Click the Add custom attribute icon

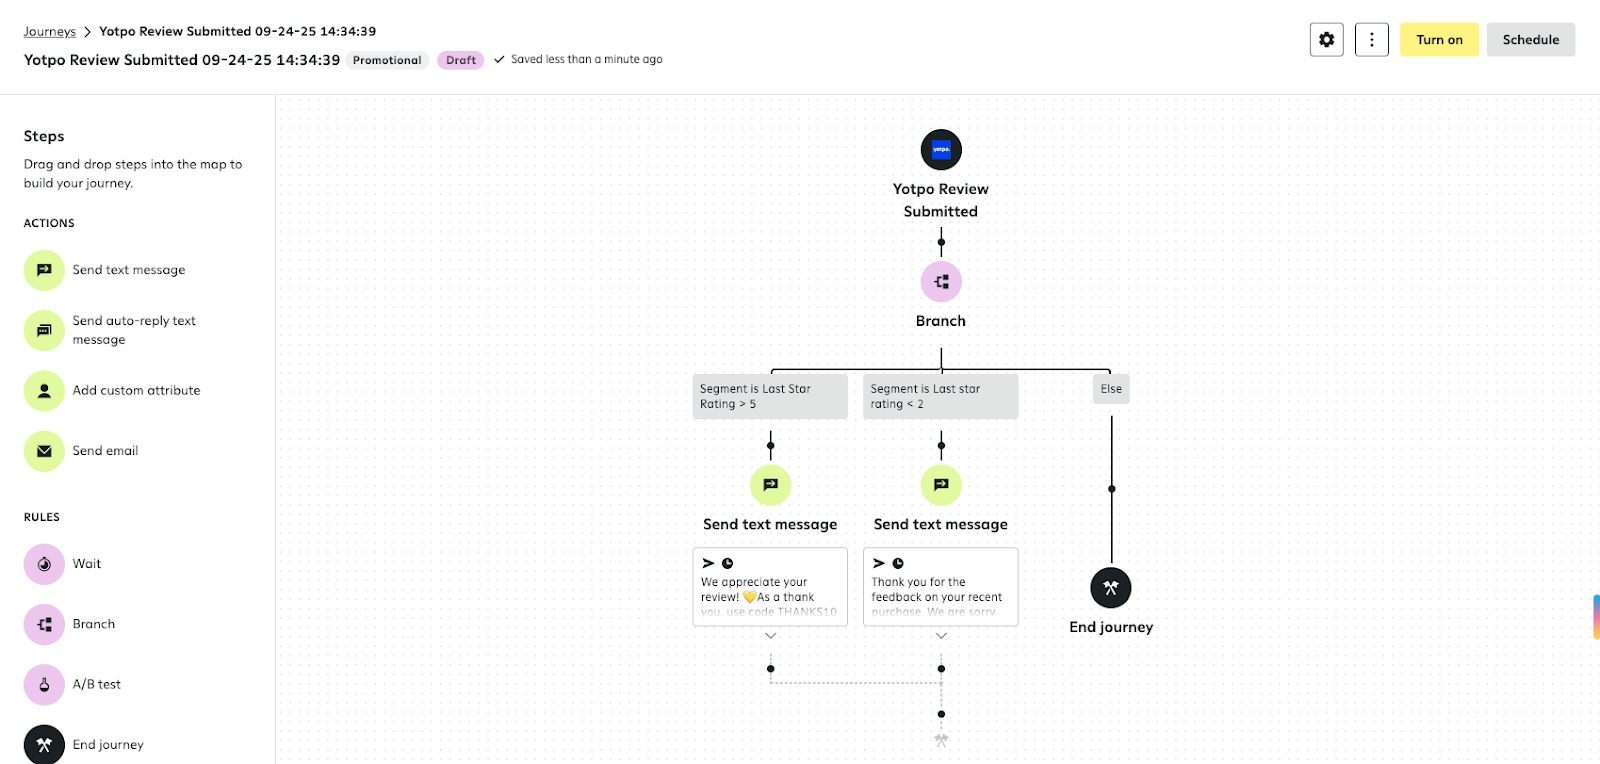click(x=44, y=391)
